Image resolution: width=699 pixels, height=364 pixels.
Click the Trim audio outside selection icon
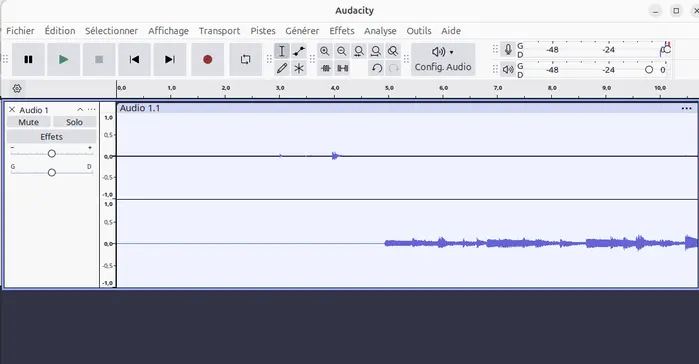[325, 68]
